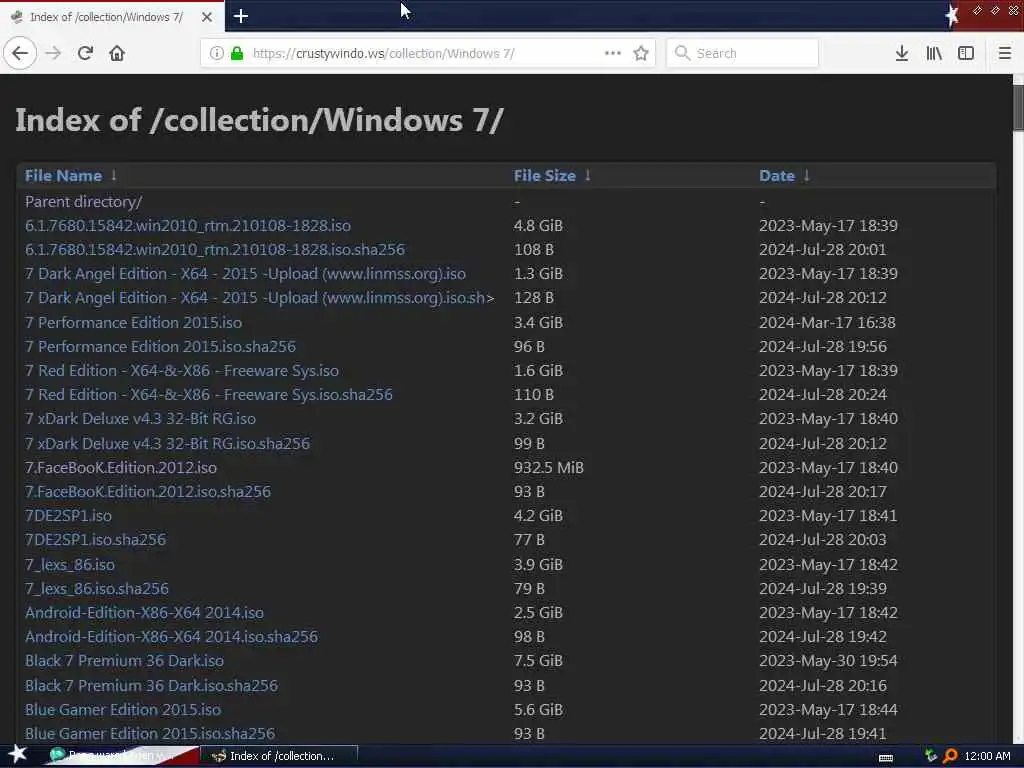Sort the listing by File Name
Screen dimensions: 1024x768
[63, 176]
